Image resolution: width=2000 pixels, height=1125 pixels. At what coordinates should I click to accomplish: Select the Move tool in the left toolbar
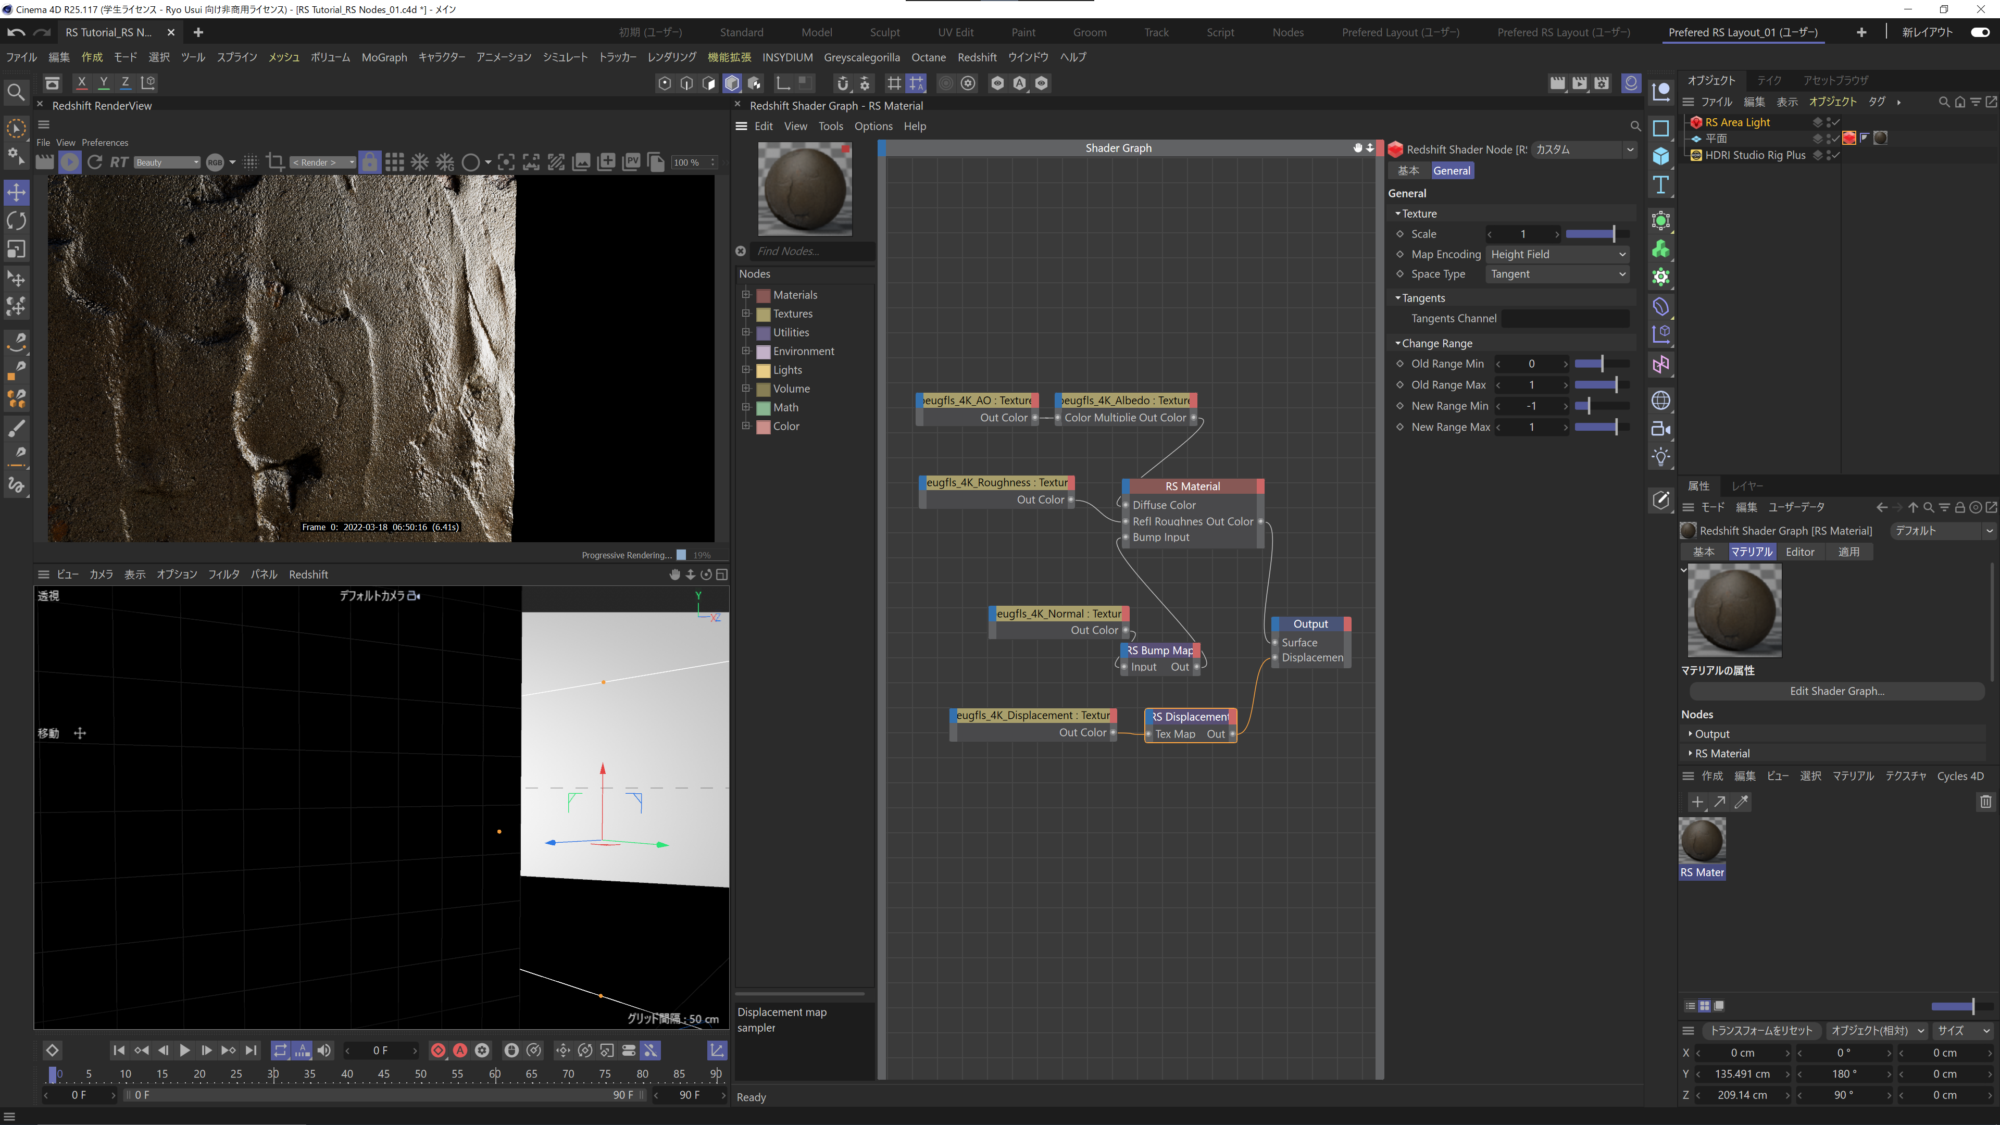(x=16, y=193)
